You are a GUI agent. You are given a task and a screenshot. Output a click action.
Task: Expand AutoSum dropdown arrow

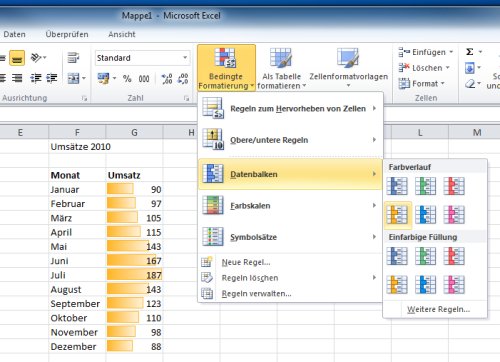pos(480,52)
